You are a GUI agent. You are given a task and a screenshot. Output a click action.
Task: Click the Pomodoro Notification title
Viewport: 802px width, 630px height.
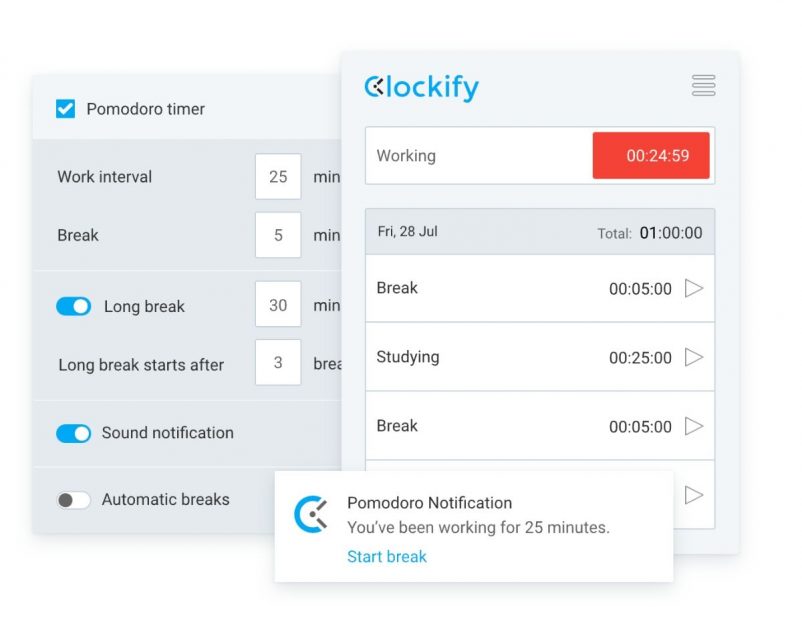(429, 503)
